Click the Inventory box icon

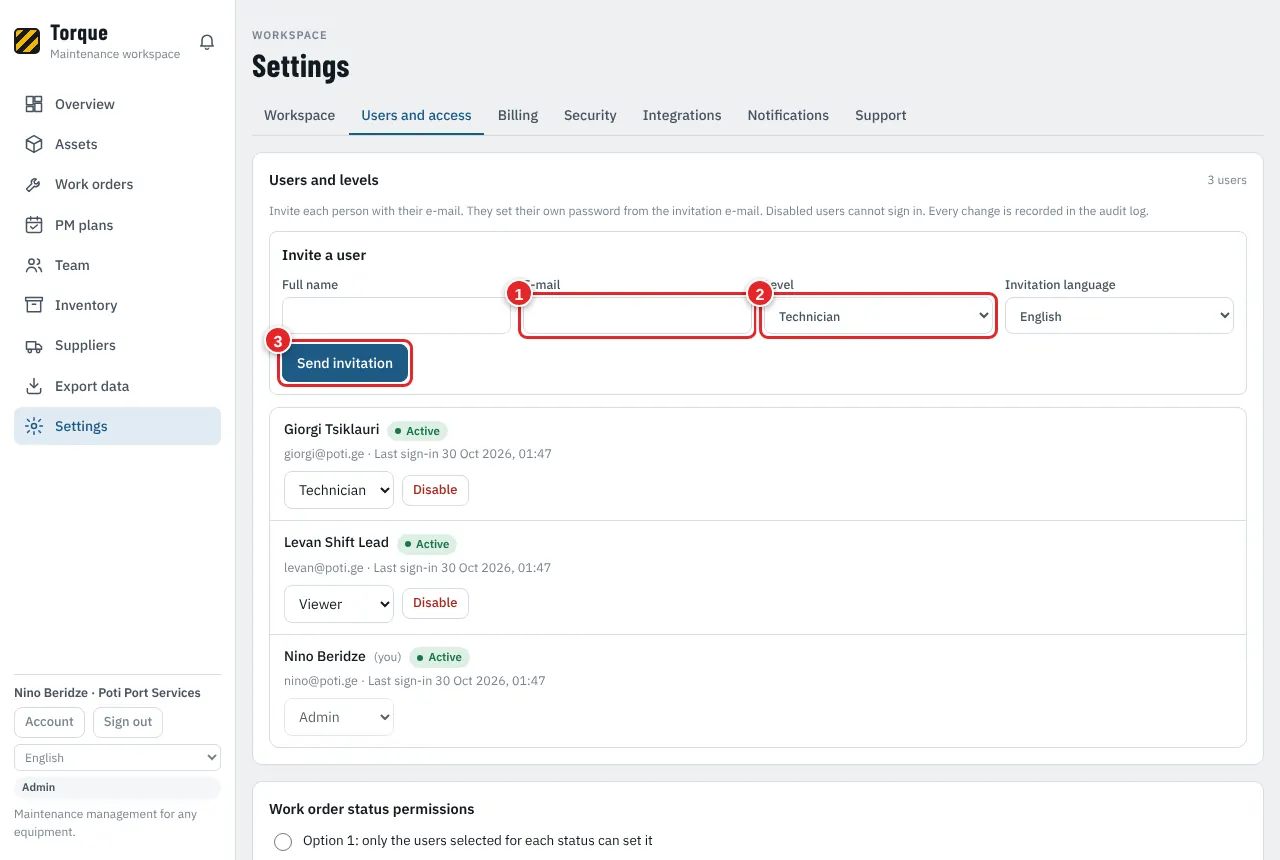point(34,305)
